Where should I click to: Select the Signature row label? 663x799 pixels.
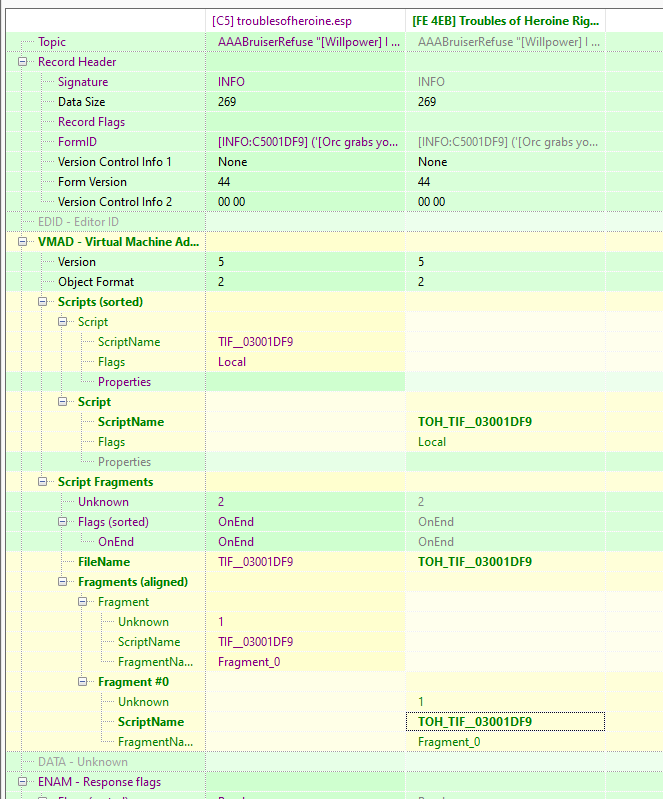click(83, 82)
